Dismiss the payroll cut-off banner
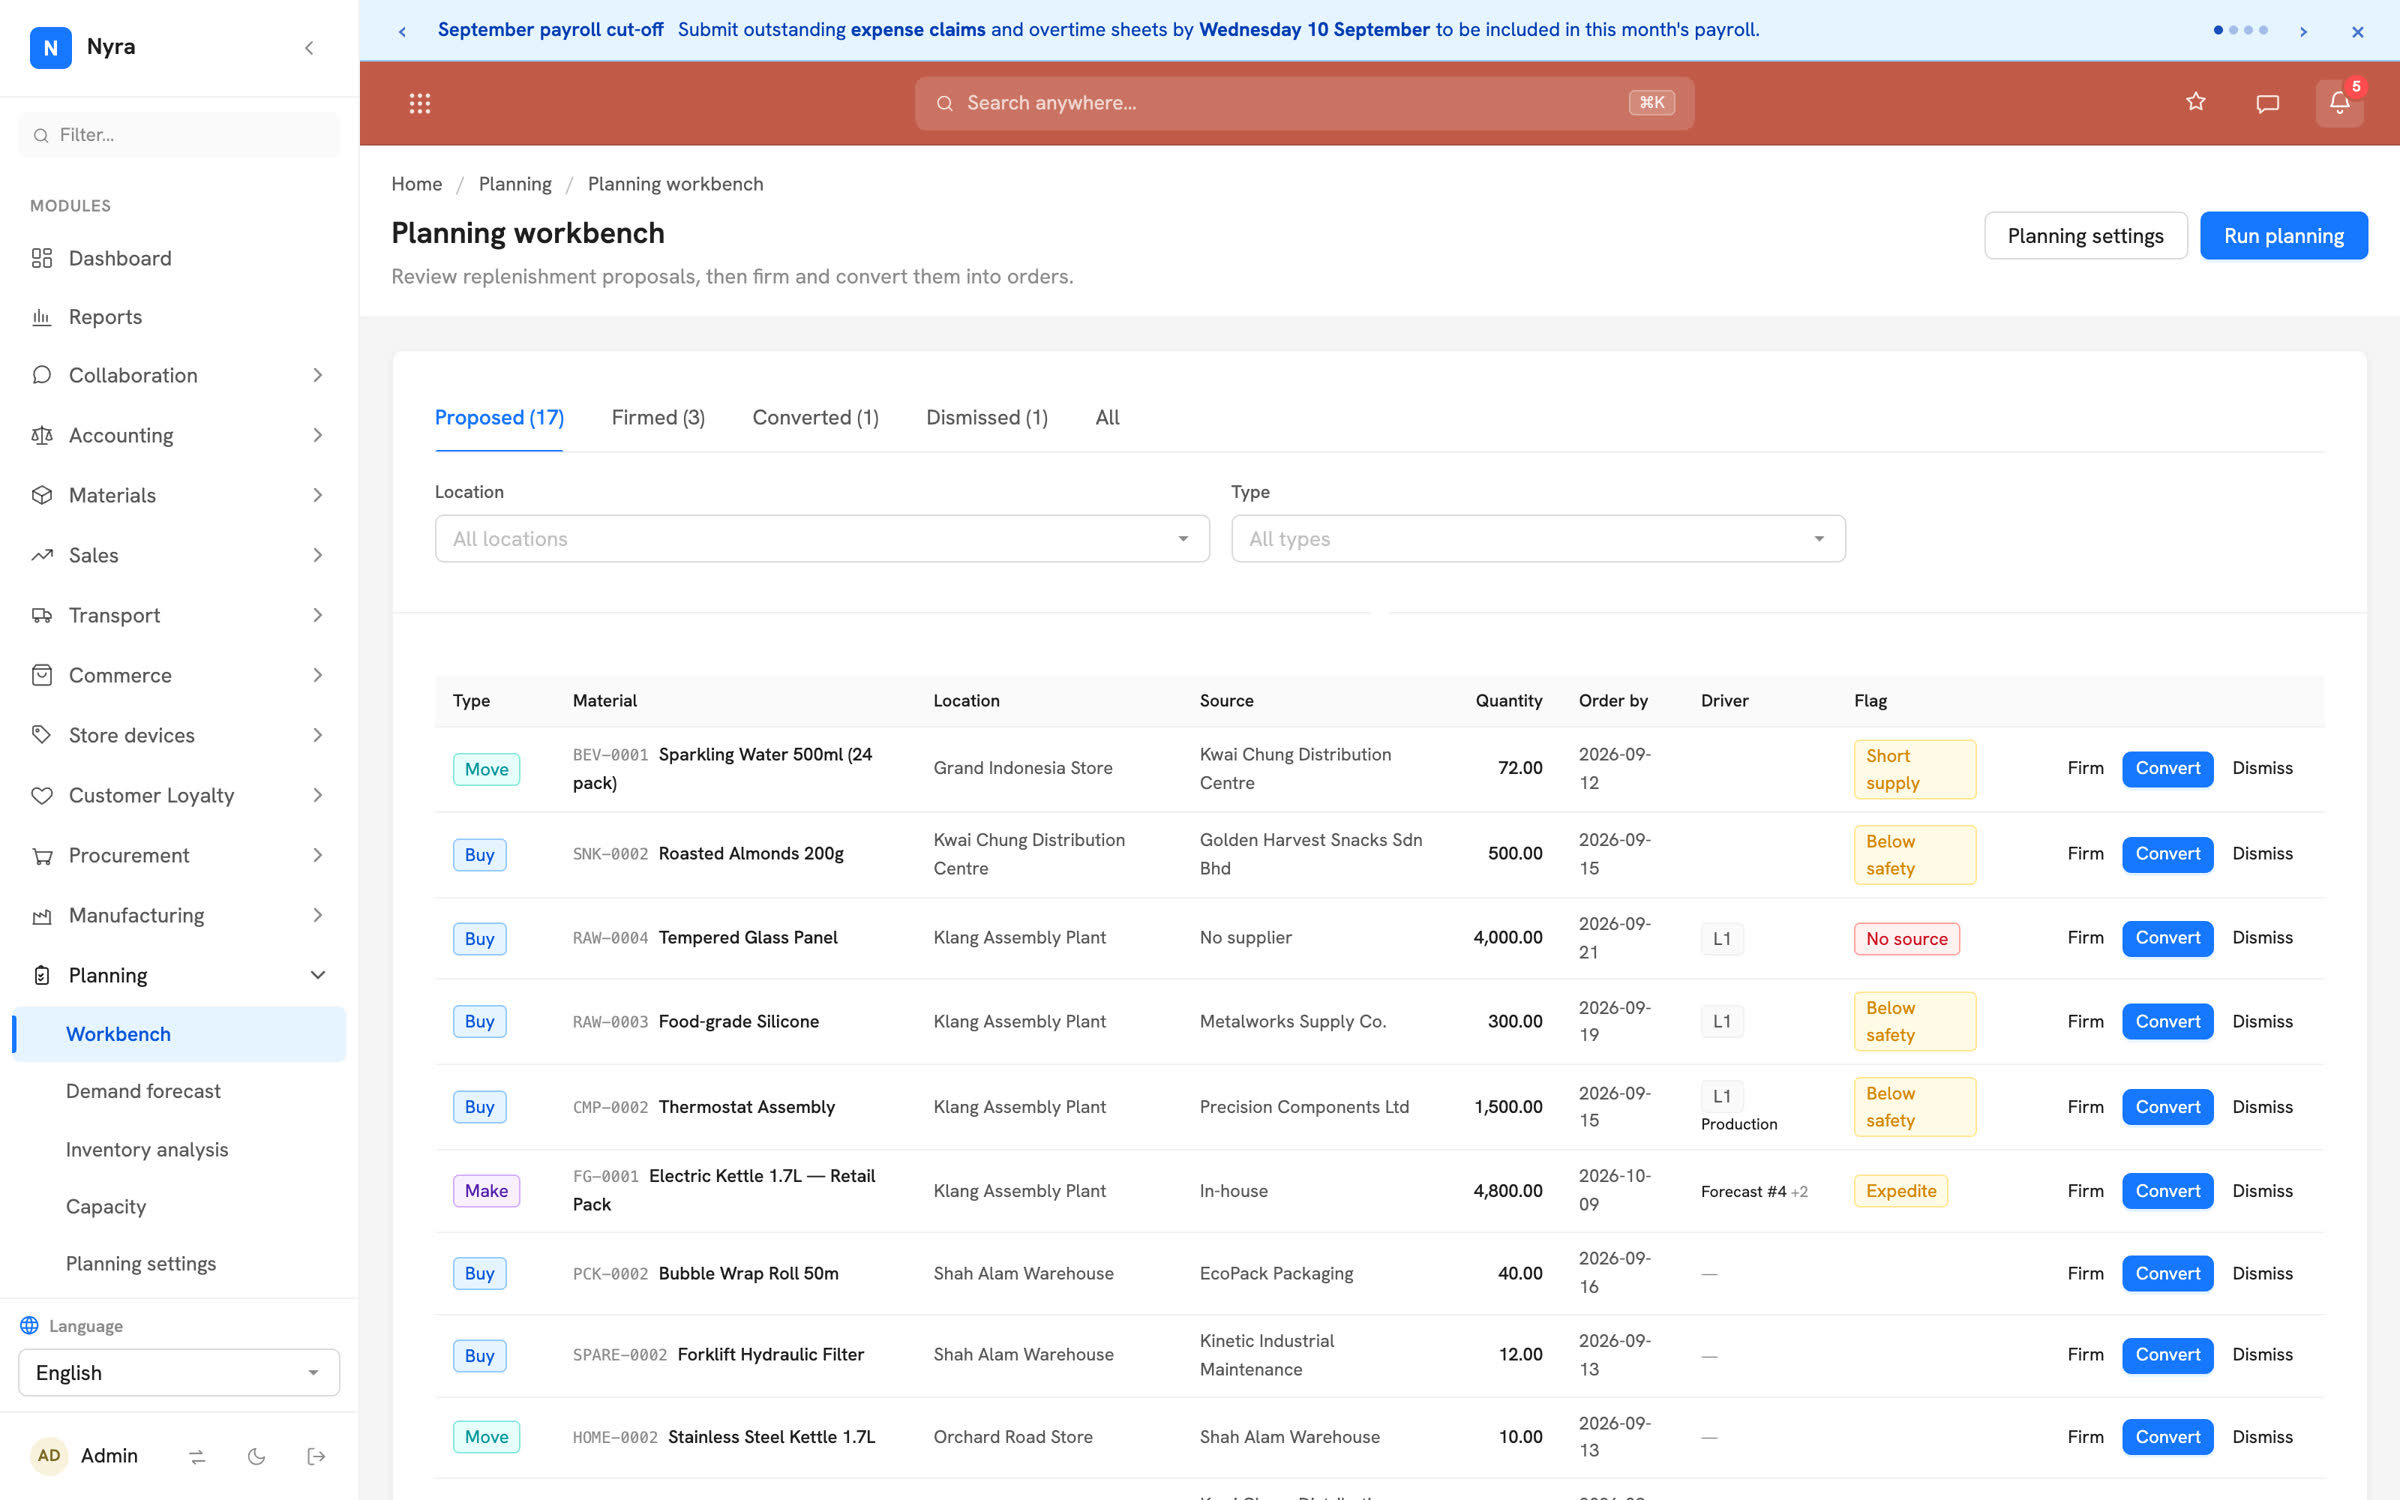 [x=2357, y=31]
